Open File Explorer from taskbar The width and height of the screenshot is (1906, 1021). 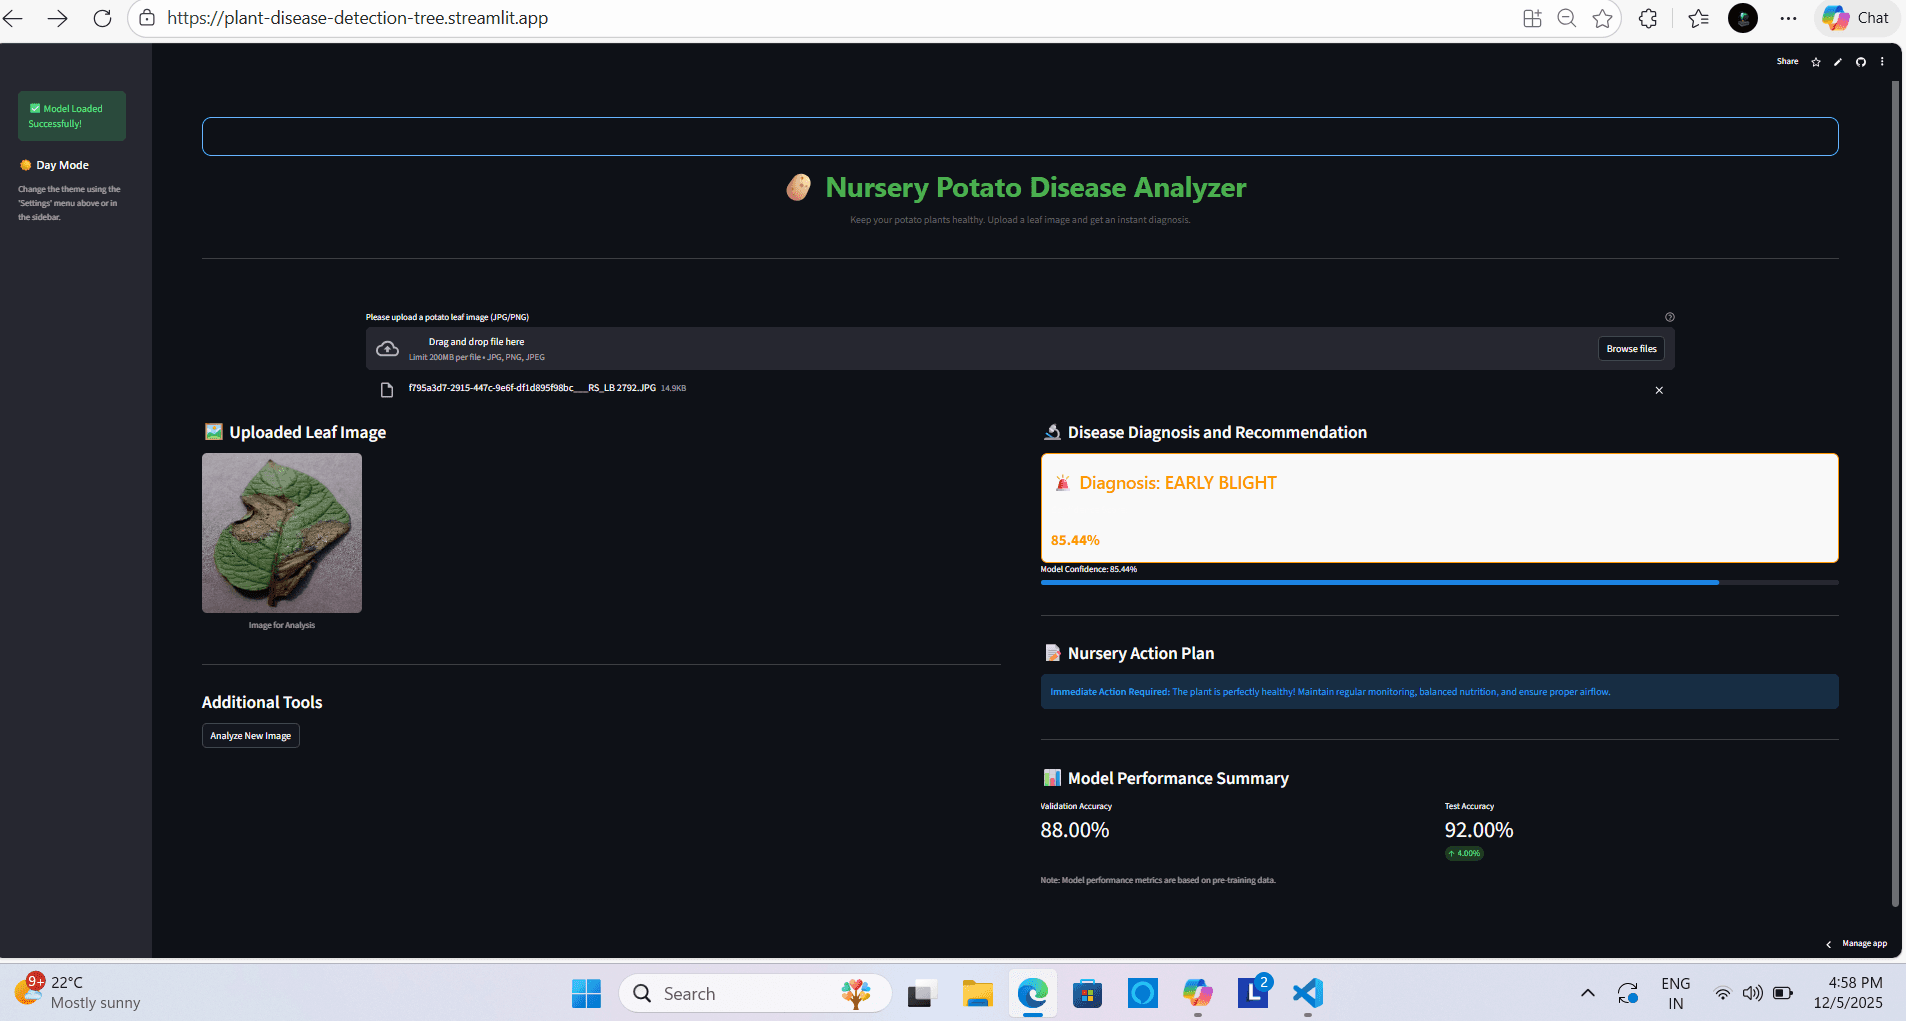pyautogui.click(x=977, y=993)
